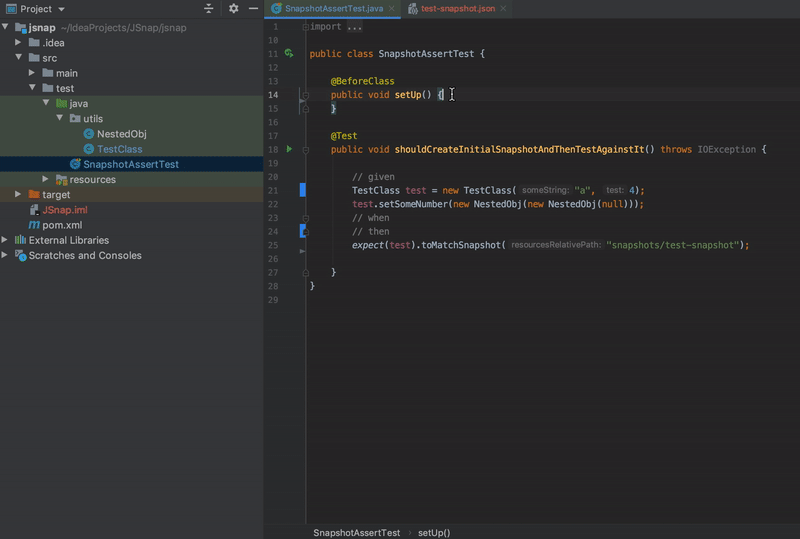Click the NestedObj class icon

pos(89,134)
